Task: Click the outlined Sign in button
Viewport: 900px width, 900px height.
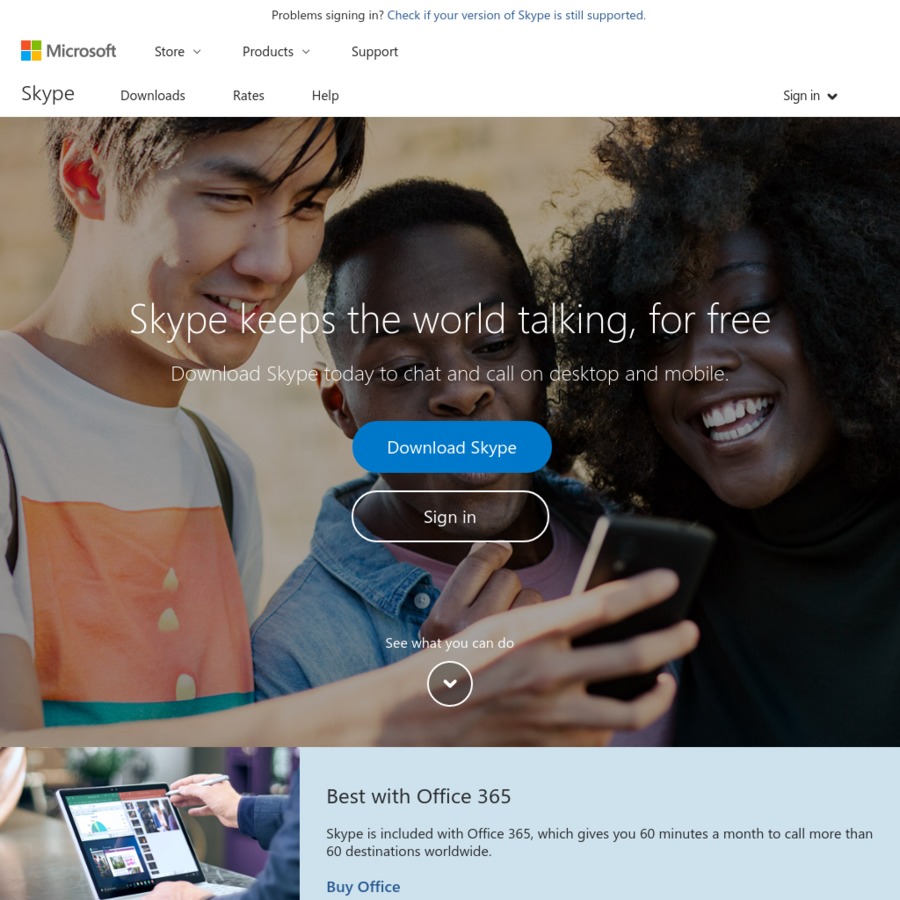Action: pyautogui.click(x=450, y=517)
